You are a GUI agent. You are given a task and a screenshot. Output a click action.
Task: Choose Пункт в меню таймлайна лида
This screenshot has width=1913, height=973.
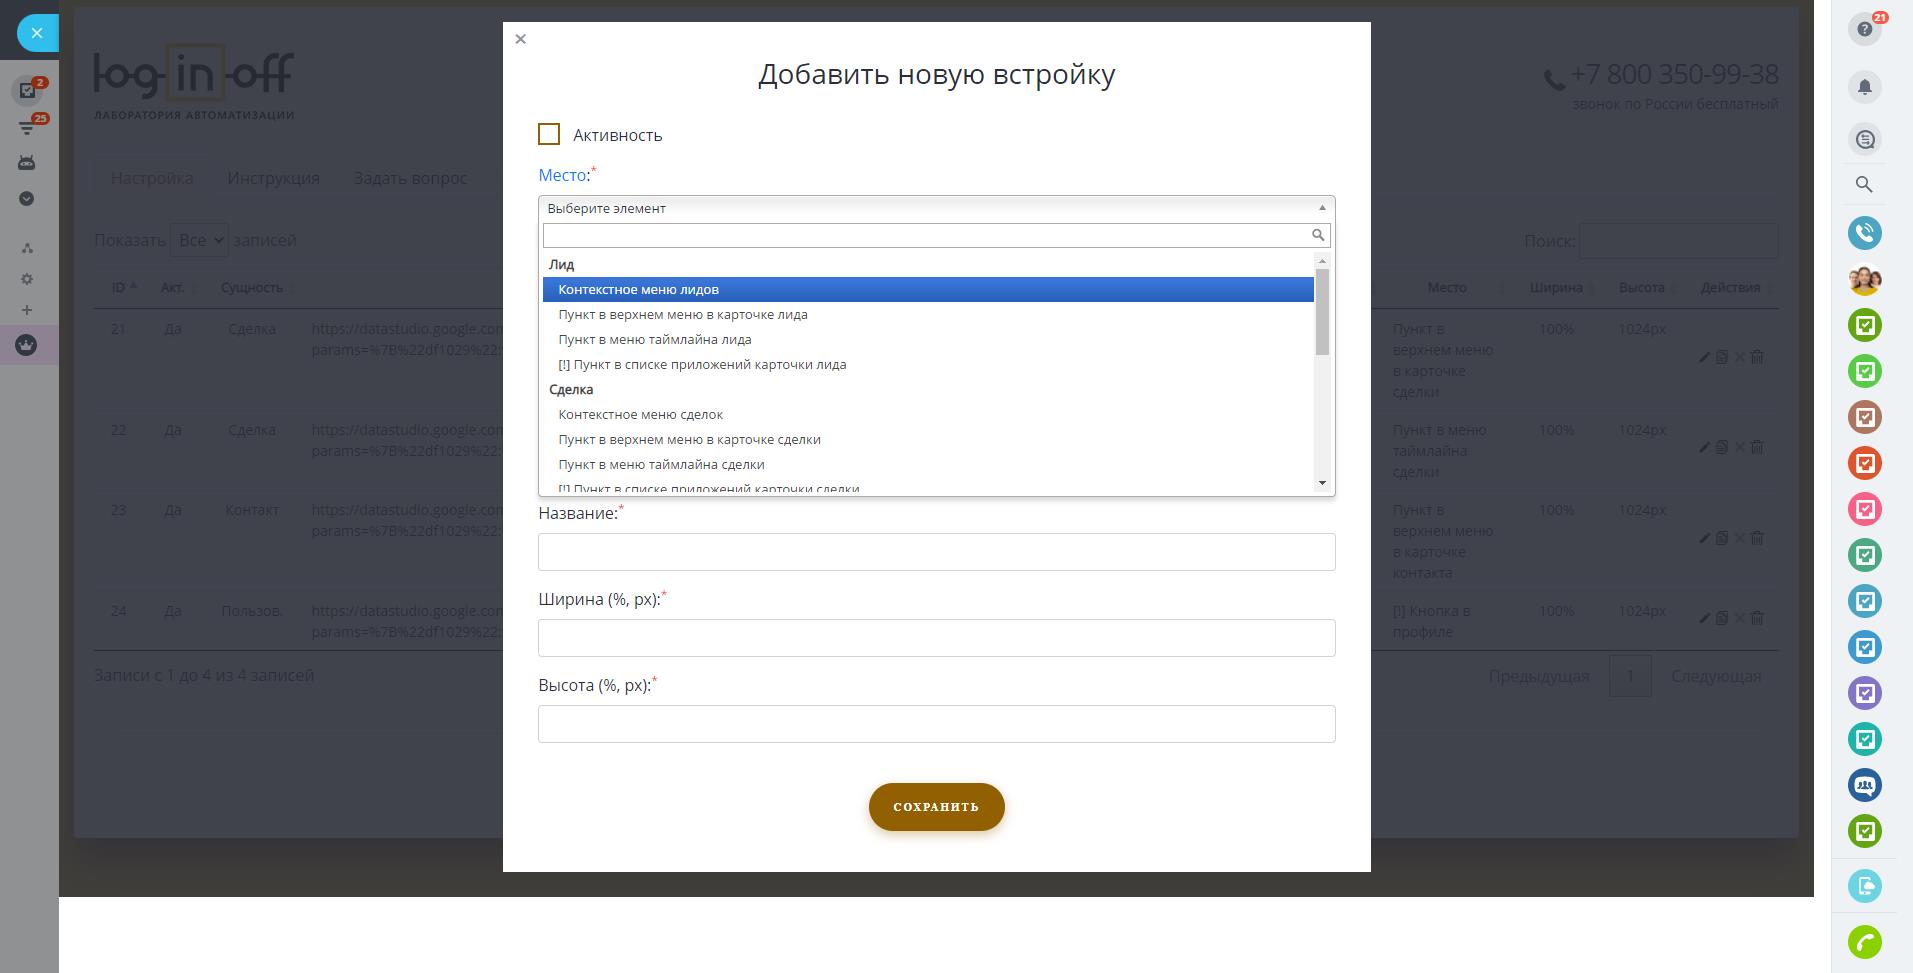click(928, 339)
